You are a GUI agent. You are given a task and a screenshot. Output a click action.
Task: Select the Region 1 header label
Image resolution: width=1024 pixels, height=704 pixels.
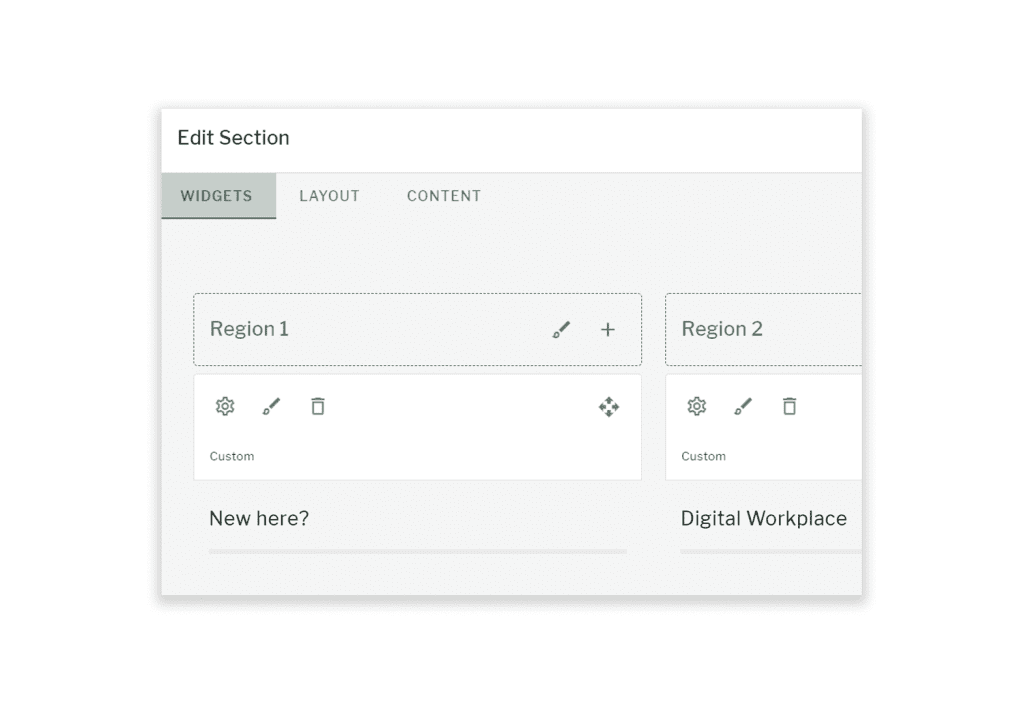coord(249,329)
